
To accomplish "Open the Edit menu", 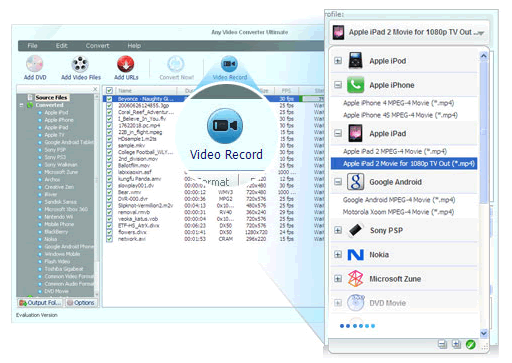I will click(x=62, y=46).
